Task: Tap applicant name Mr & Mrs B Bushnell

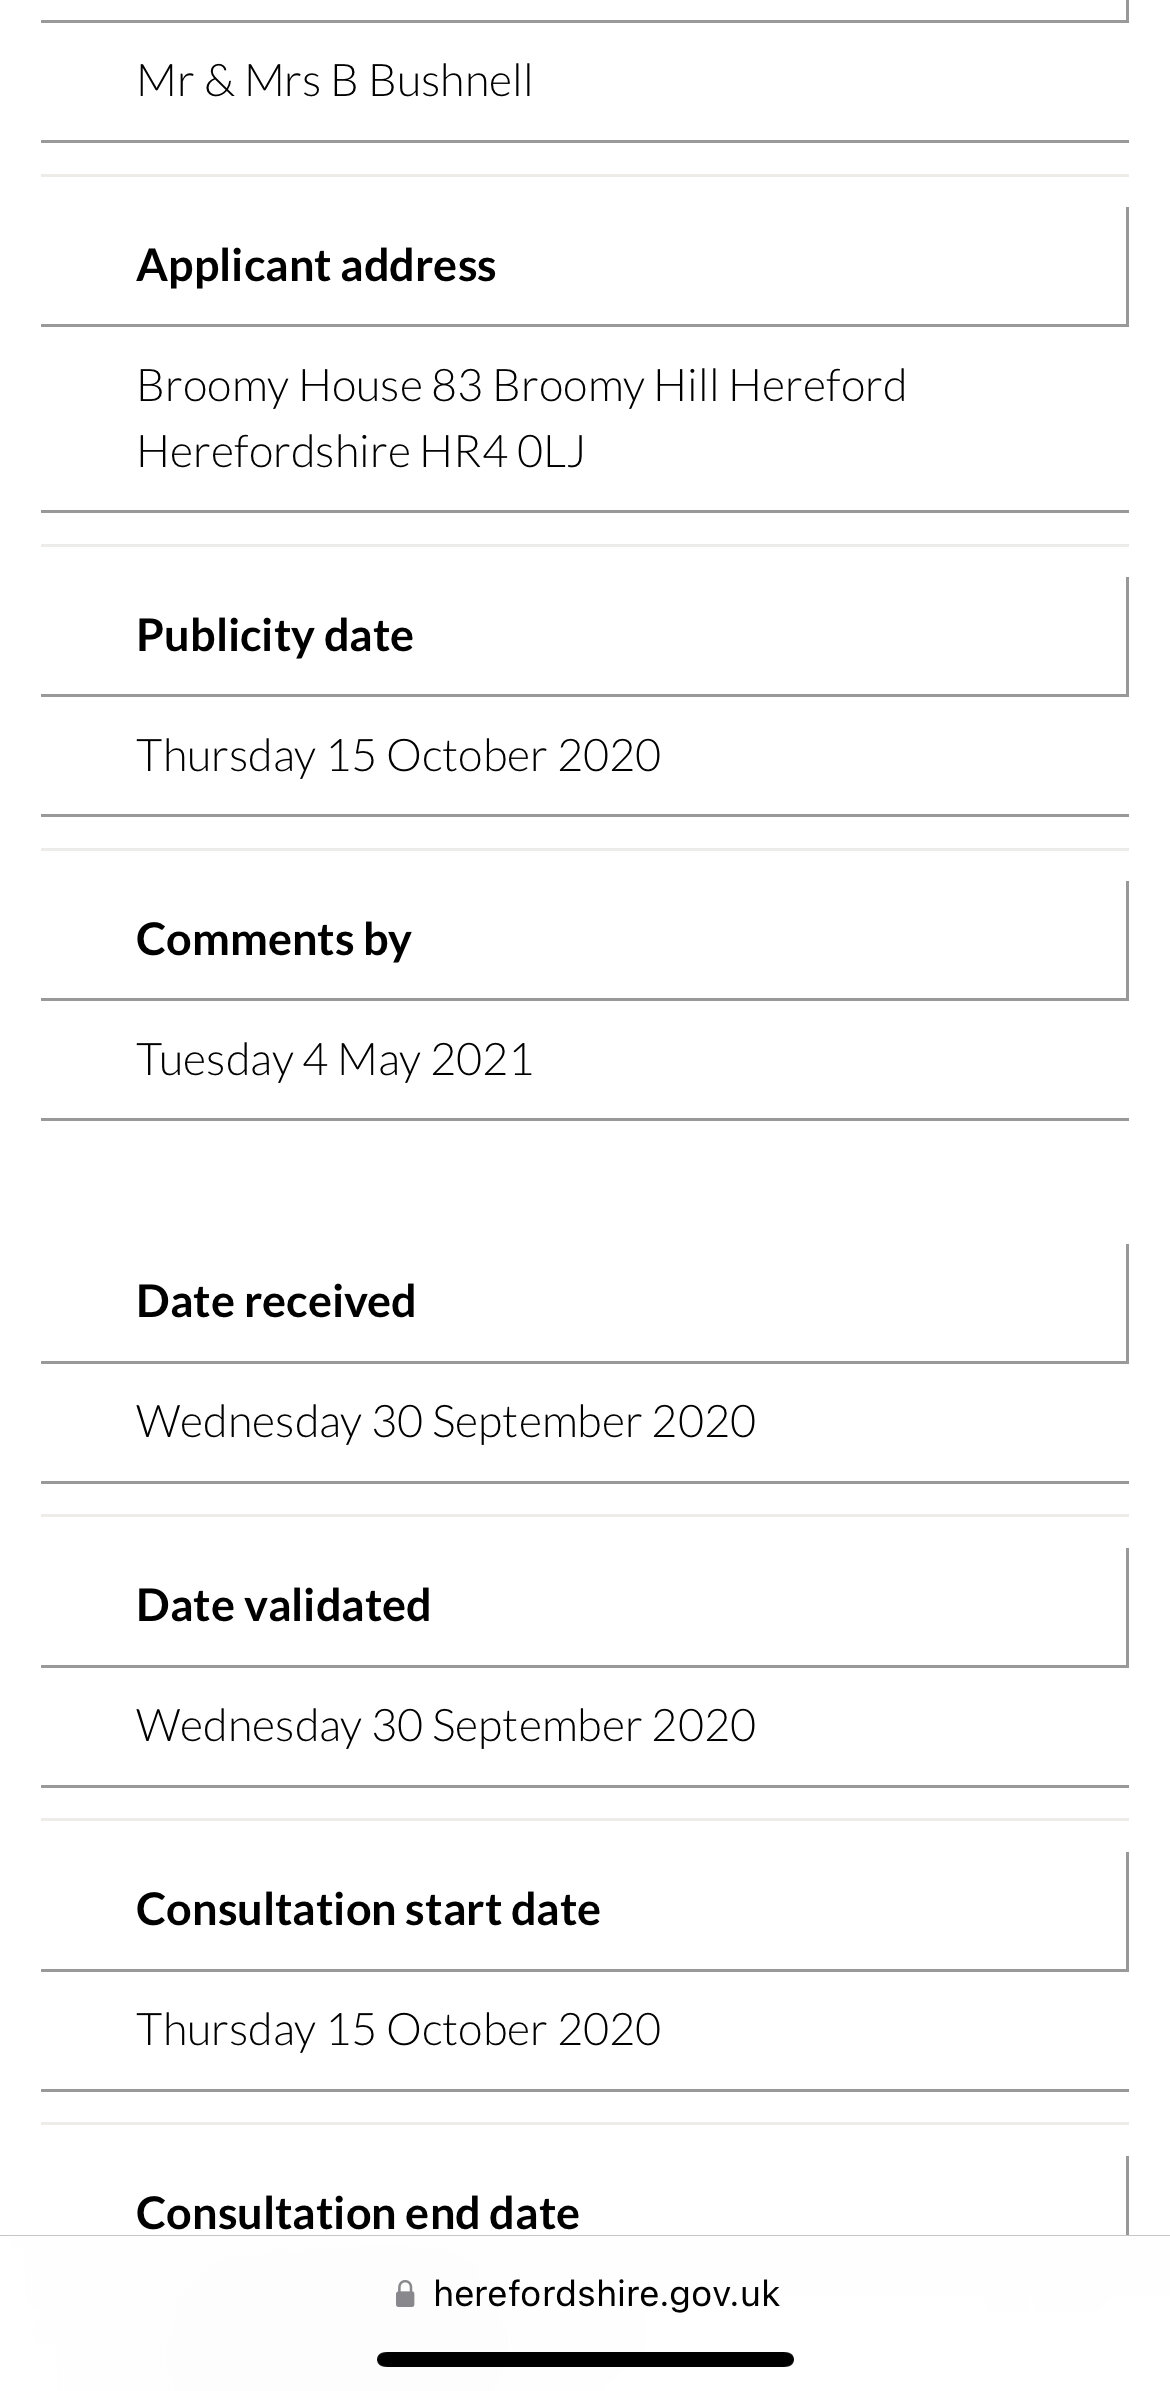Action: [335, 81]
